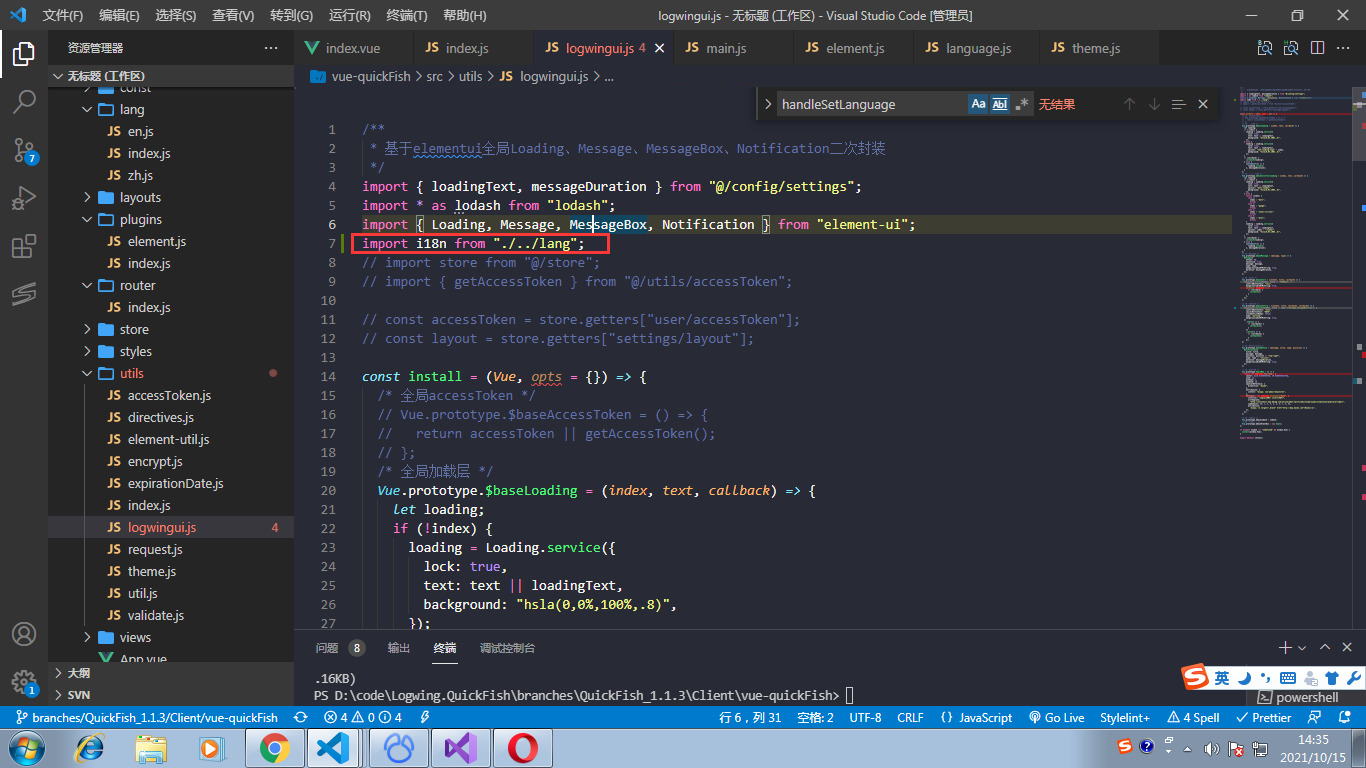Toggle regular expression search option
The image size is (1366, 768).
pyautogui.click(x=1021, y=104)
